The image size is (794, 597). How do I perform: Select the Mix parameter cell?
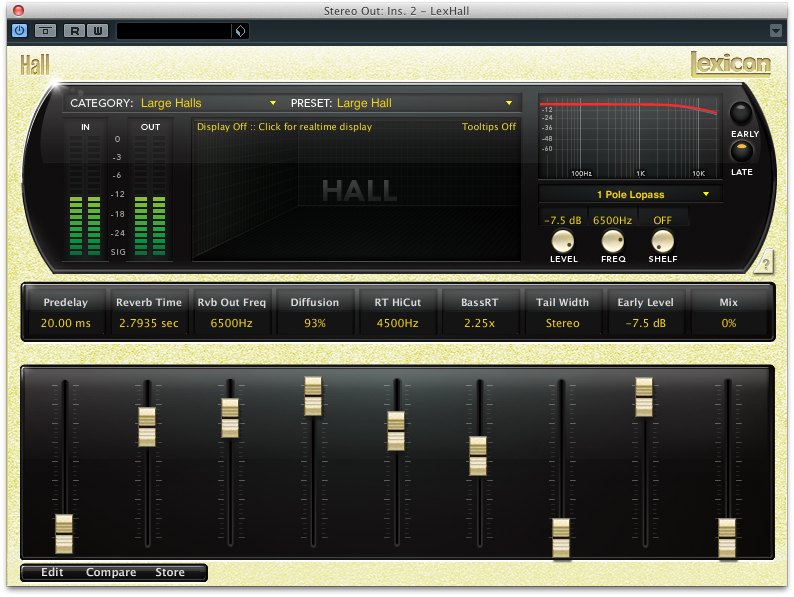[x=729, y=312]
